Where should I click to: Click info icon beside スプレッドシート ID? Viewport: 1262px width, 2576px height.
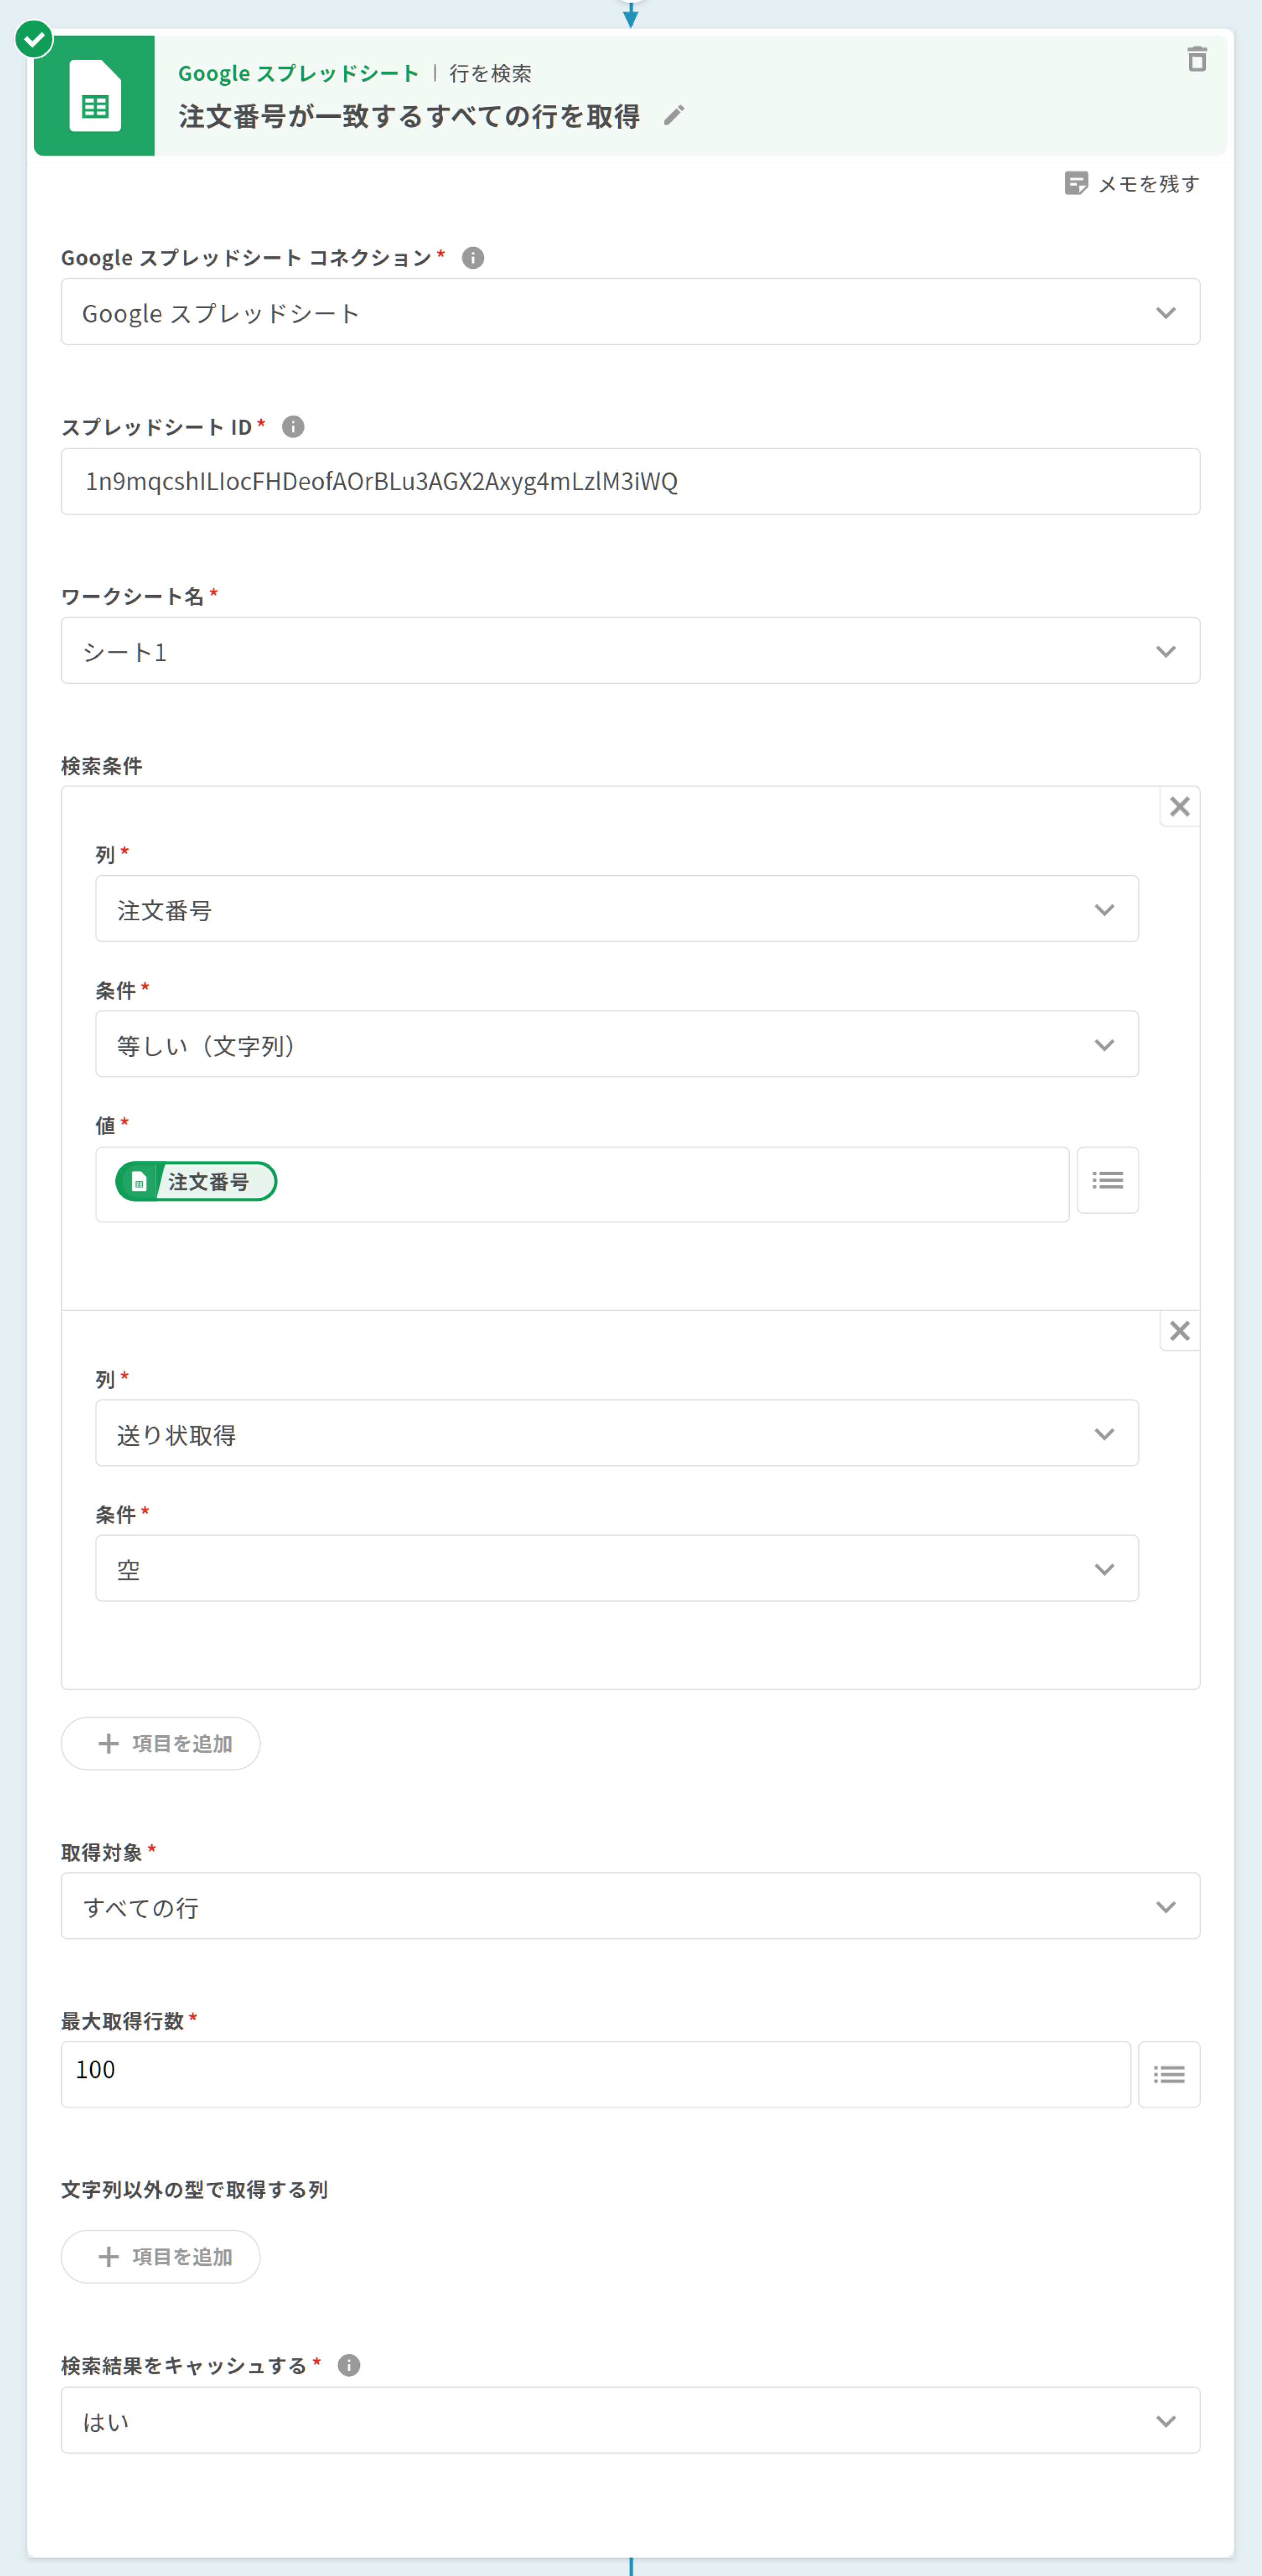click(x=293, y=427)
